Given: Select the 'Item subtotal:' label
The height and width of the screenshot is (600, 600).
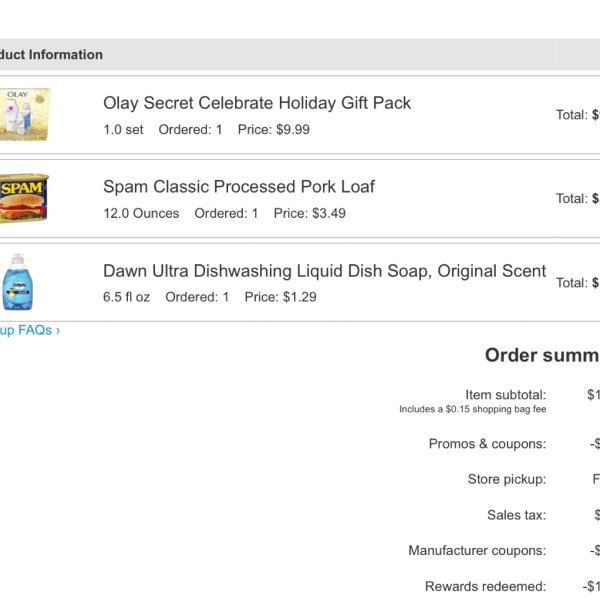Looking at the screenshot, I should [x=505, y=395].
